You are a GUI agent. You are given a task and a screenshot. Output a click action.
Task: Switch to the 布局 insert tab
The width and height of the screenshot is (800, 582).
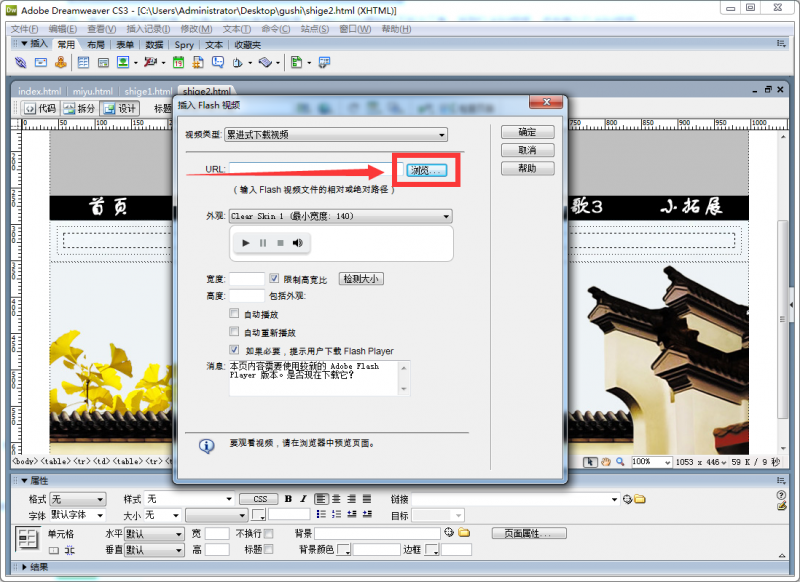click(x=96, y=45)
